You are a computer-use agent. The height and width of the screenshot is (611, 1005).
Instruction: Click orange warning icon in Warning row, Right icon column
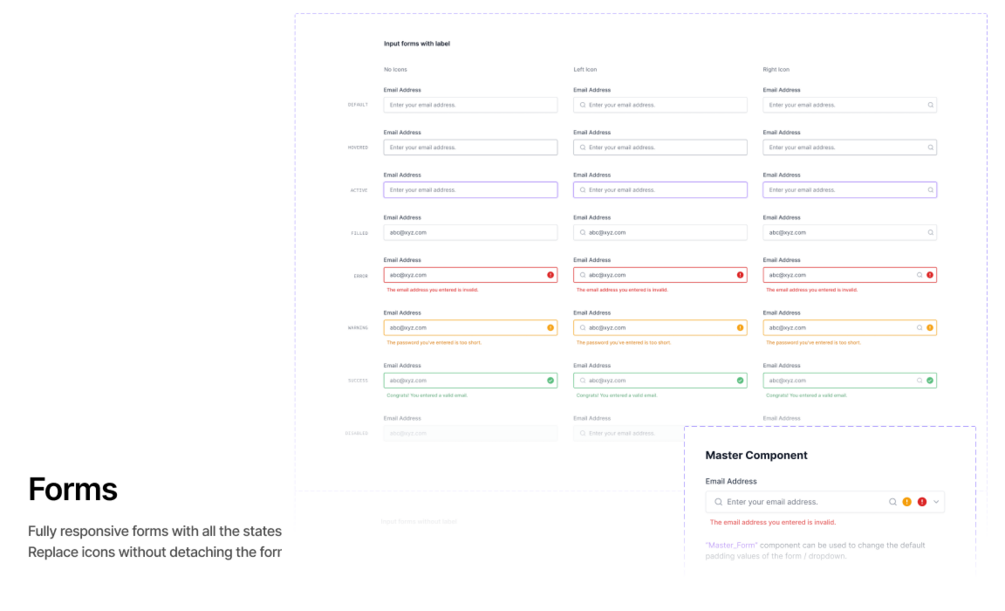930,328
